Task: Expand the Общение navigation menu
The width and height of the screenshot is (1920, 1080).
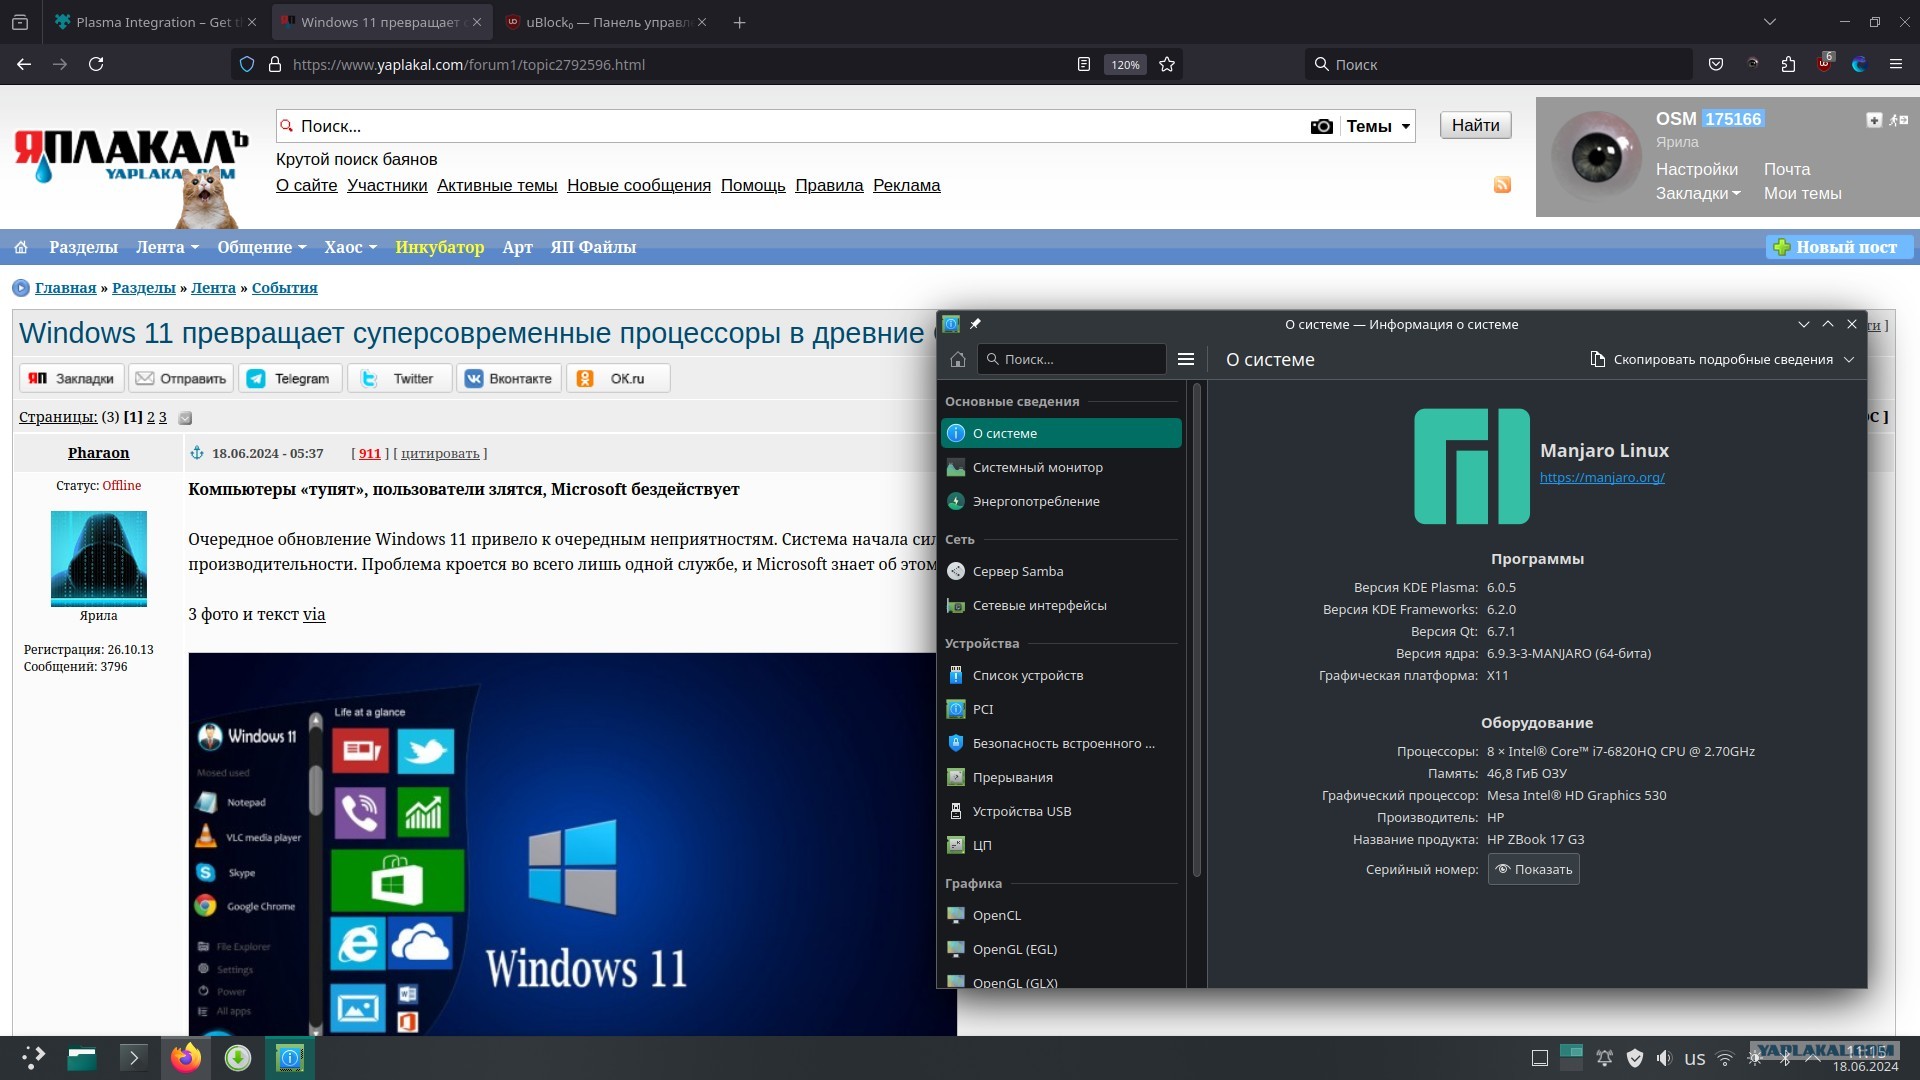Action: (262, 247)
